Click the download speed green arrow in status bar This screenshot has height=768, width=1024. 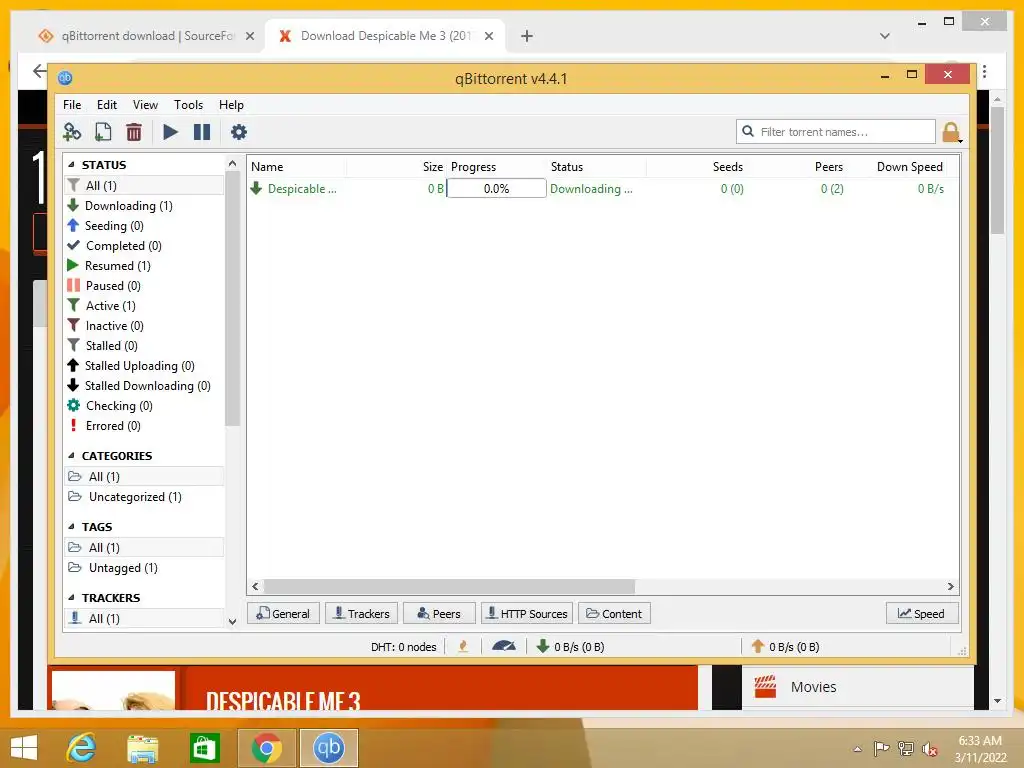(x=542, y=647)
